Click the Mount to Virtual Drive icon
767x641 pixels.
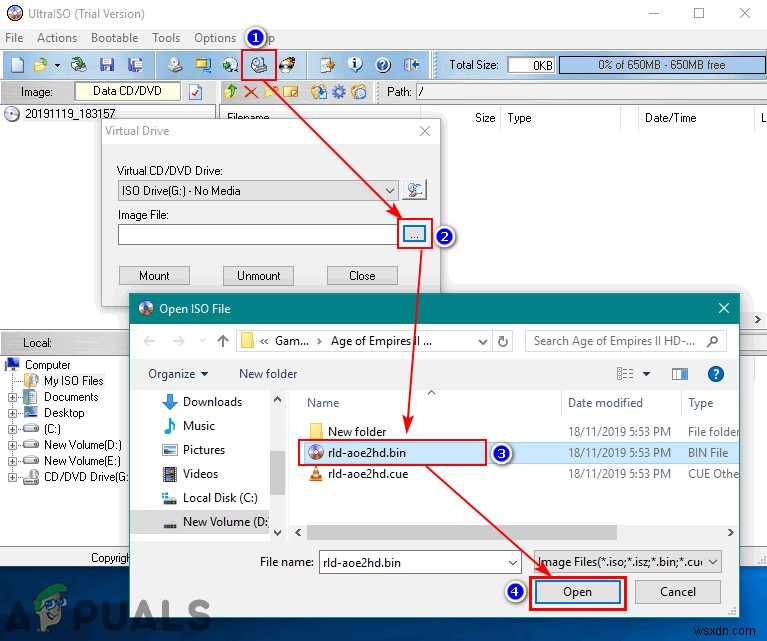[x=258, y=65]
